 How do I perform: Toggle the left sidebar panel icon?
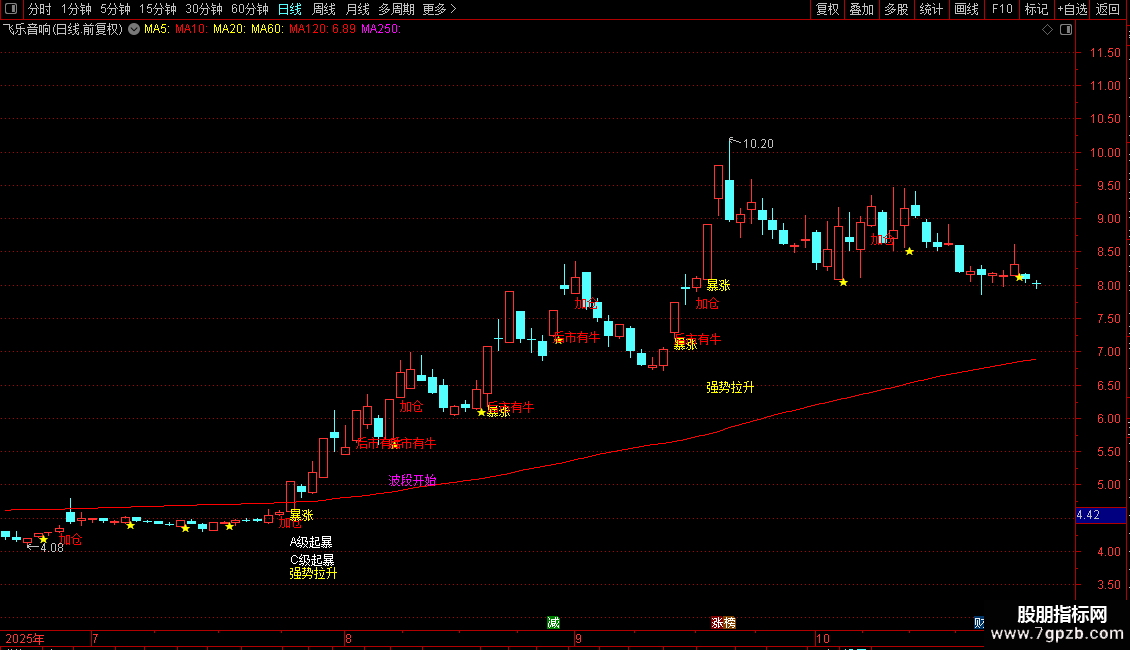[x=11, y=9]
